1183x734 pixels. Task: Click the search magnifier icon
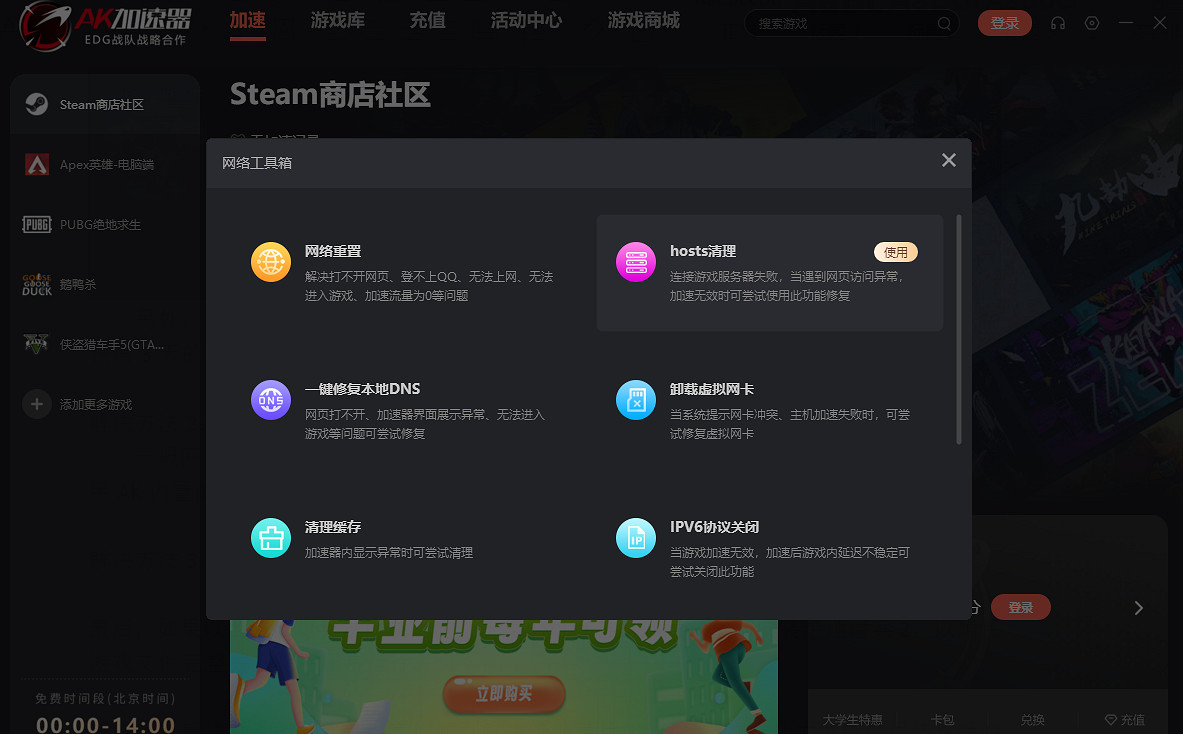(x=944, y=23)
